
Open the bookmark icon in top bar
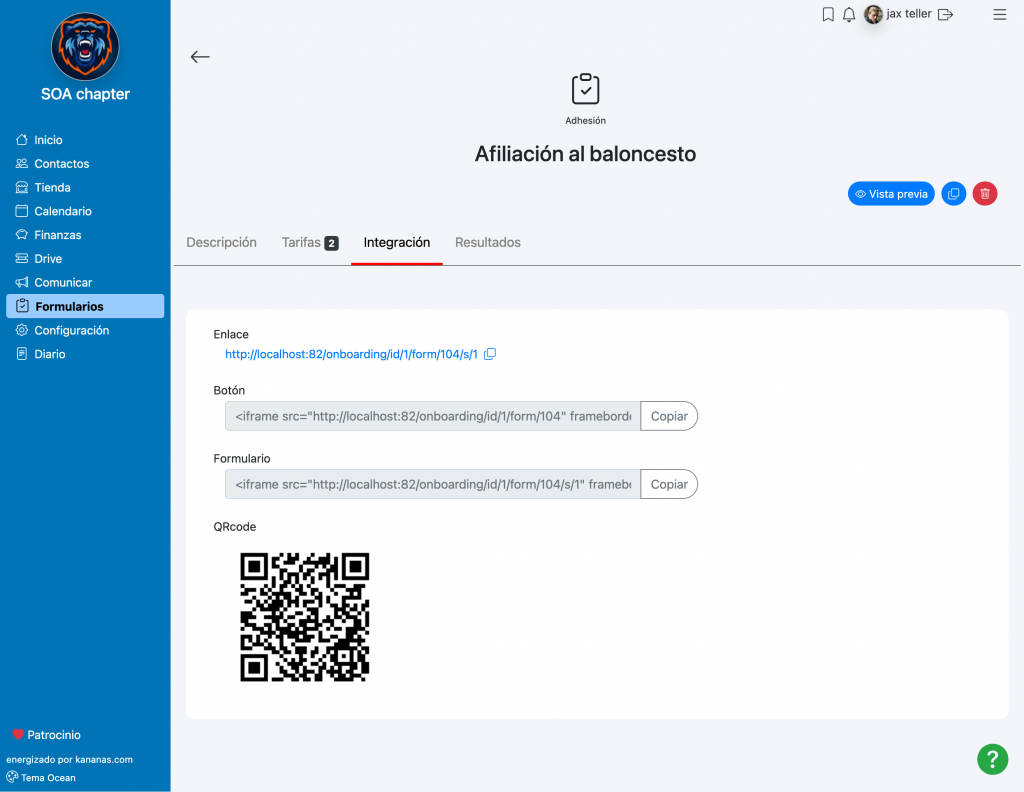coord(828,14)
